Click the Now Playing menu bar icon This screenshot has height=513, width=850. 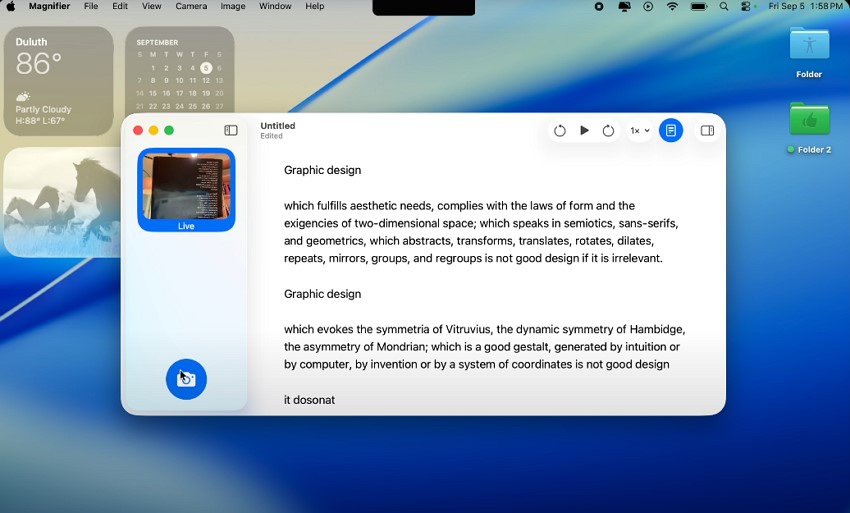click(x=648, y=7)
